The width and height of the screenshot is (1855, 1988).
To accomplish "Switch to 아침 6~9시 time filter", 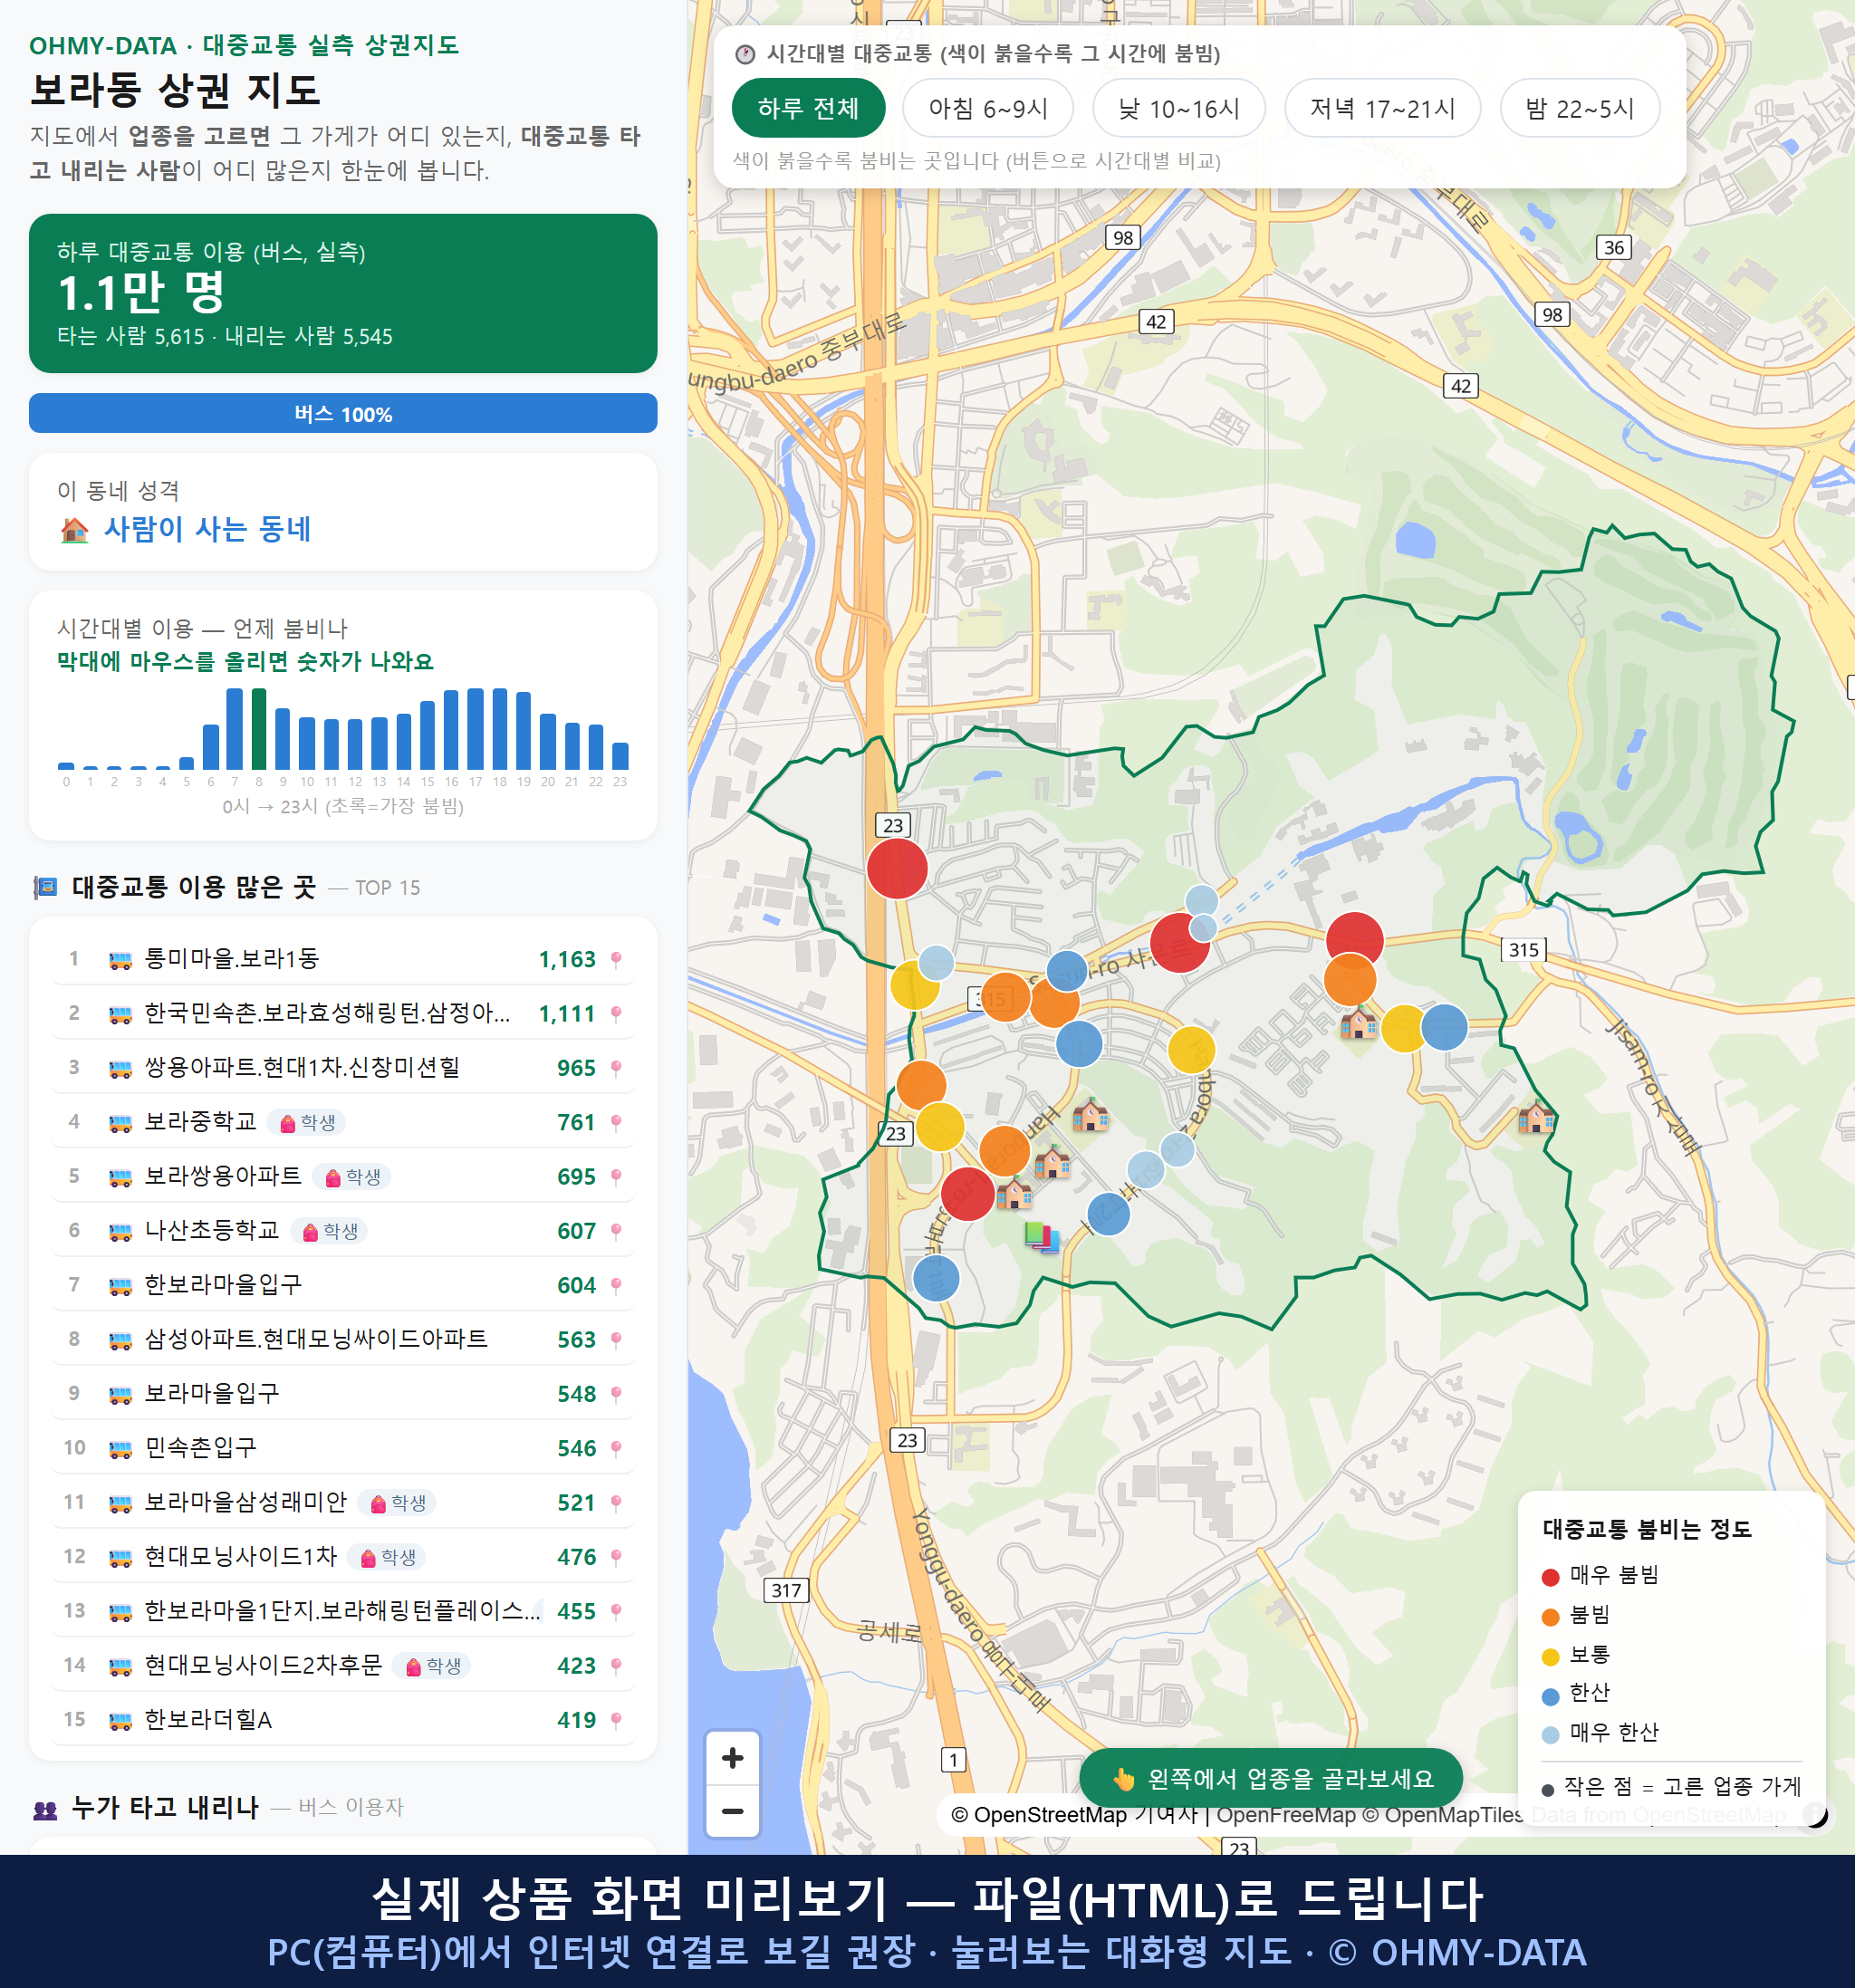I will click(x=988, y=108).
